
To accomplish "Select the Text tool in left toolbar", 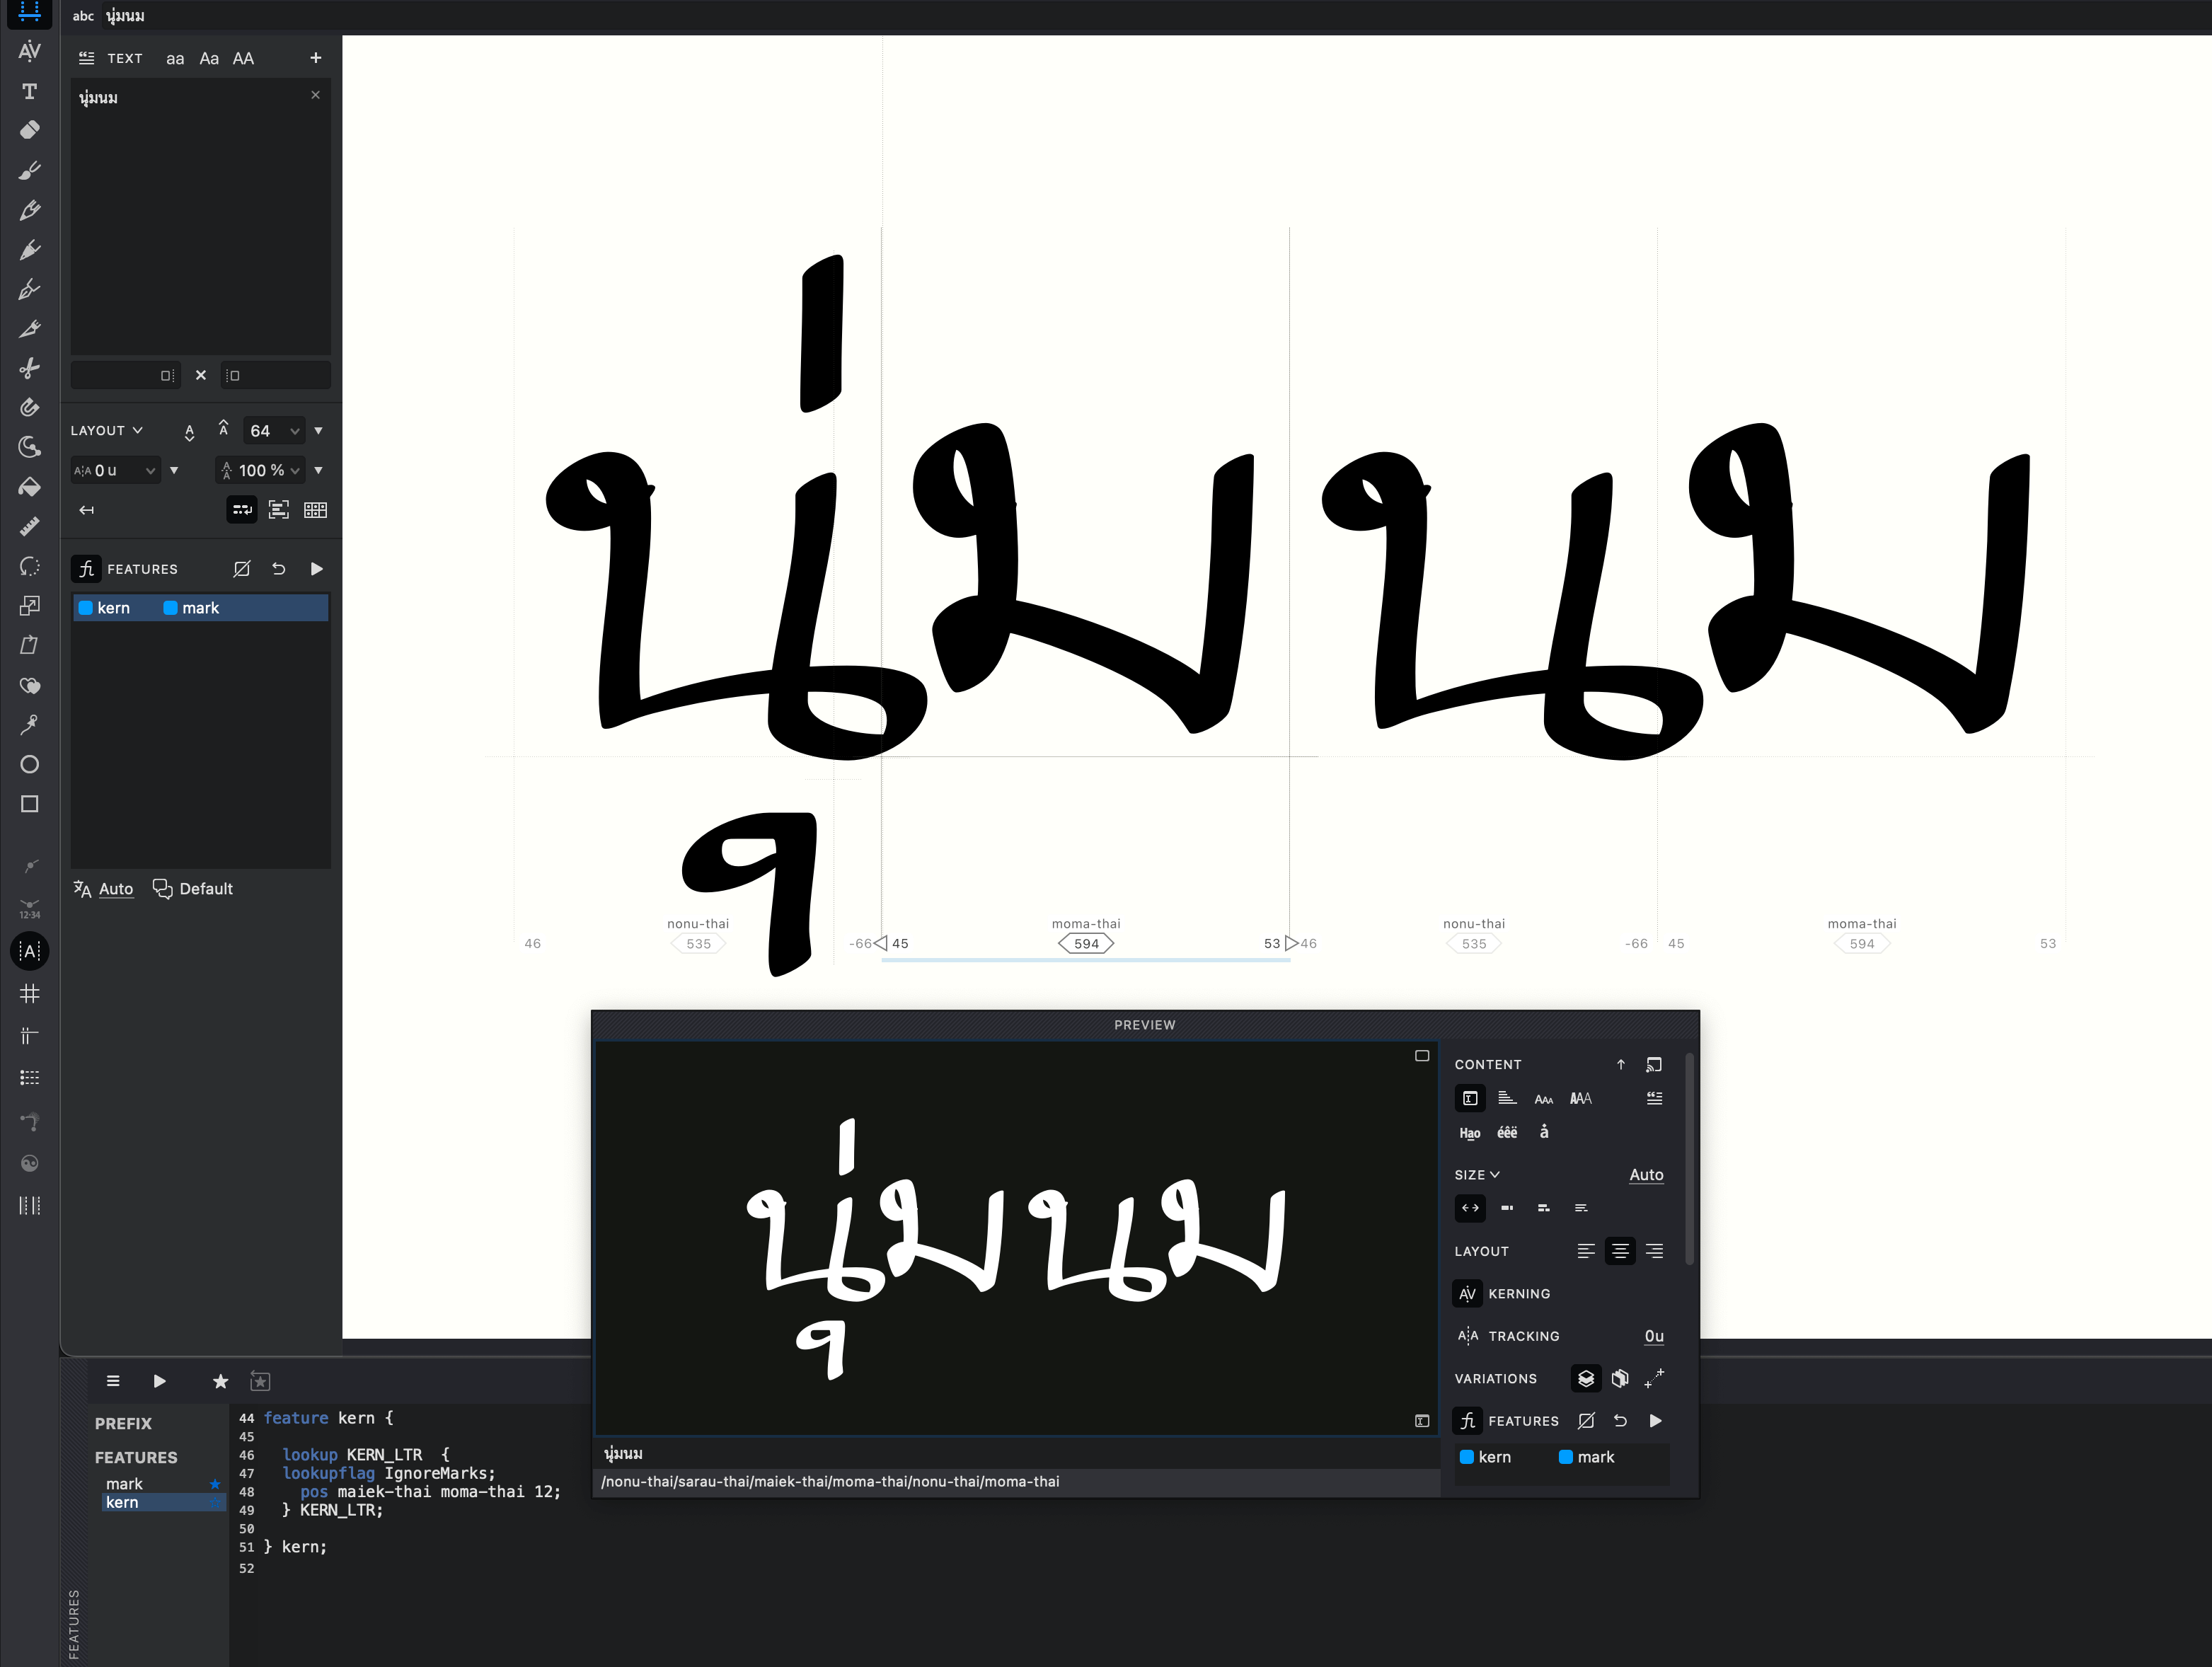I will [x=30, y=91].
